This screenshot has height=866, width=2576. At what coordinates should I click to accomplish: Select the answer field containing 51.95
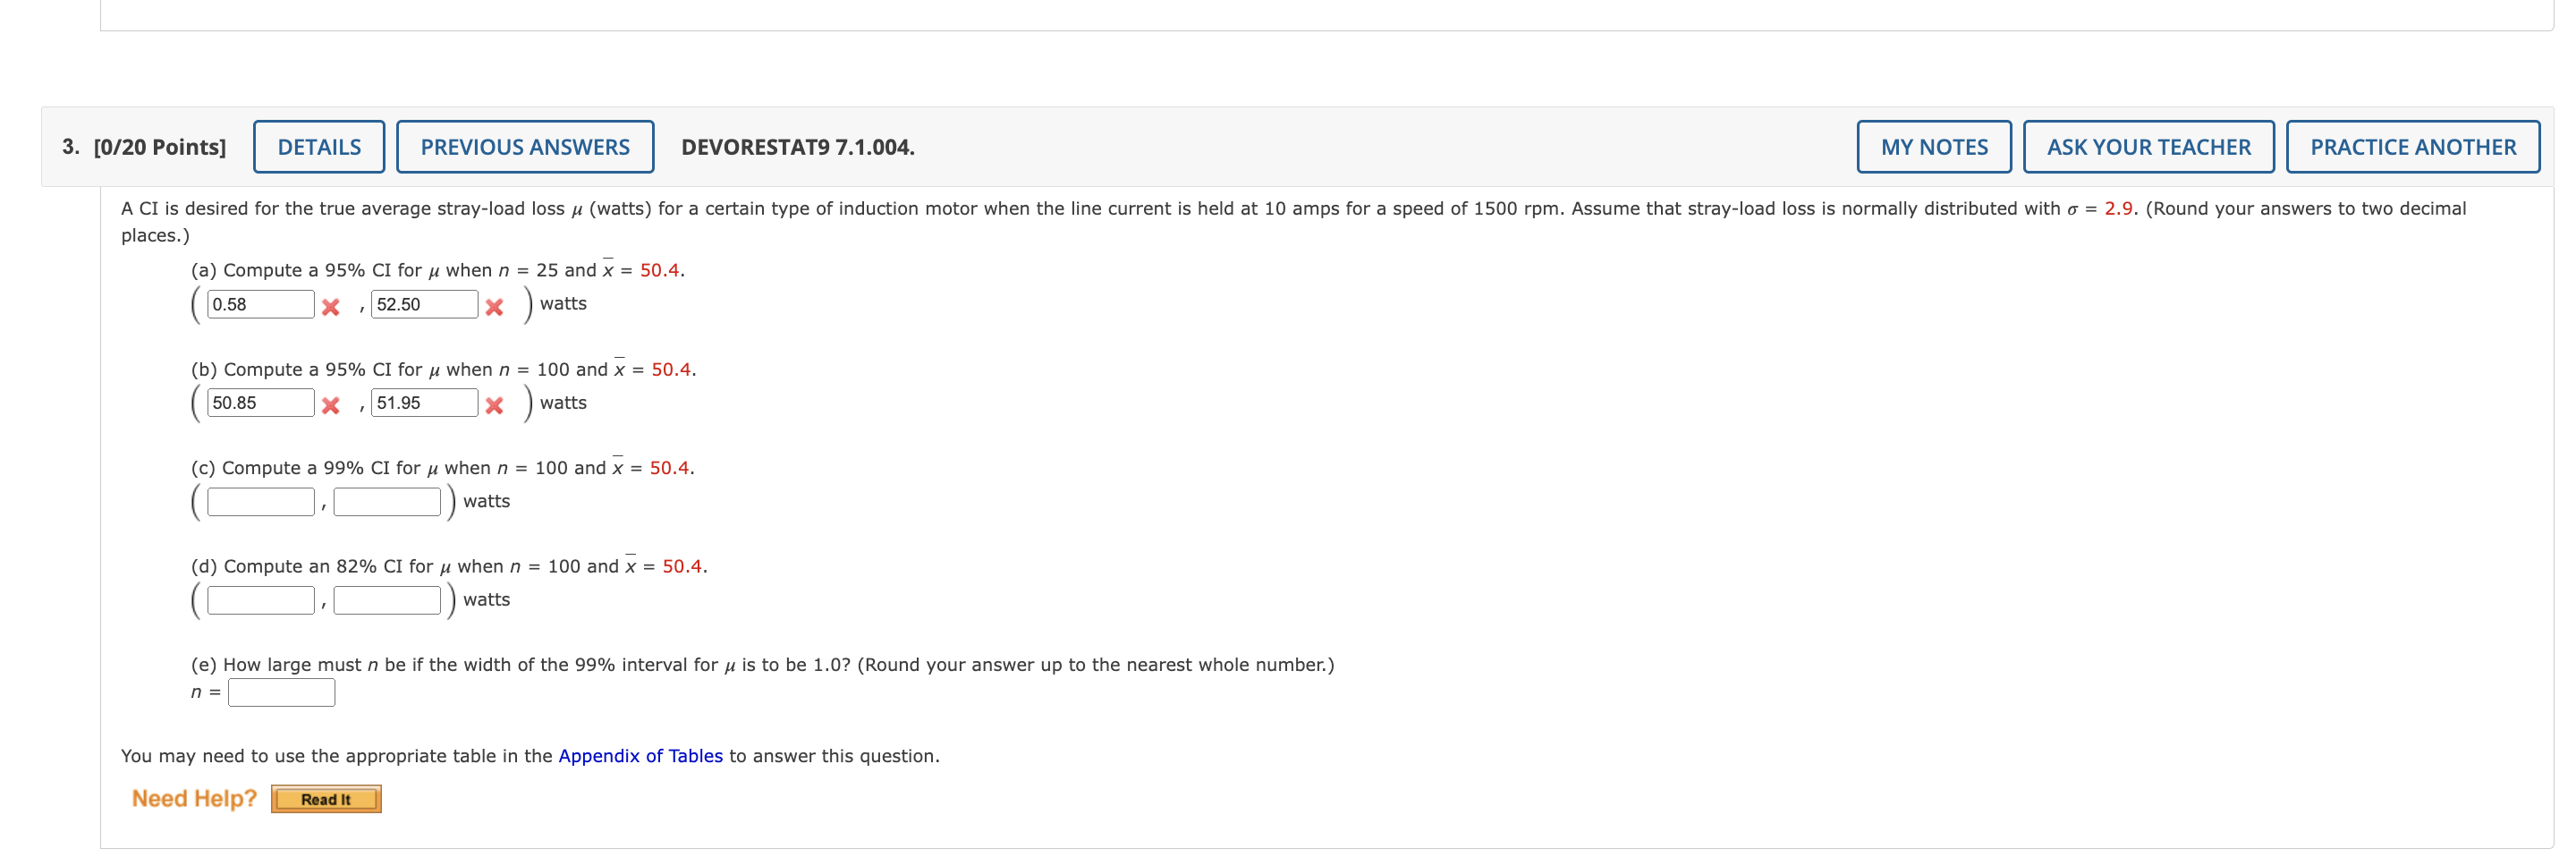[426, 402]
